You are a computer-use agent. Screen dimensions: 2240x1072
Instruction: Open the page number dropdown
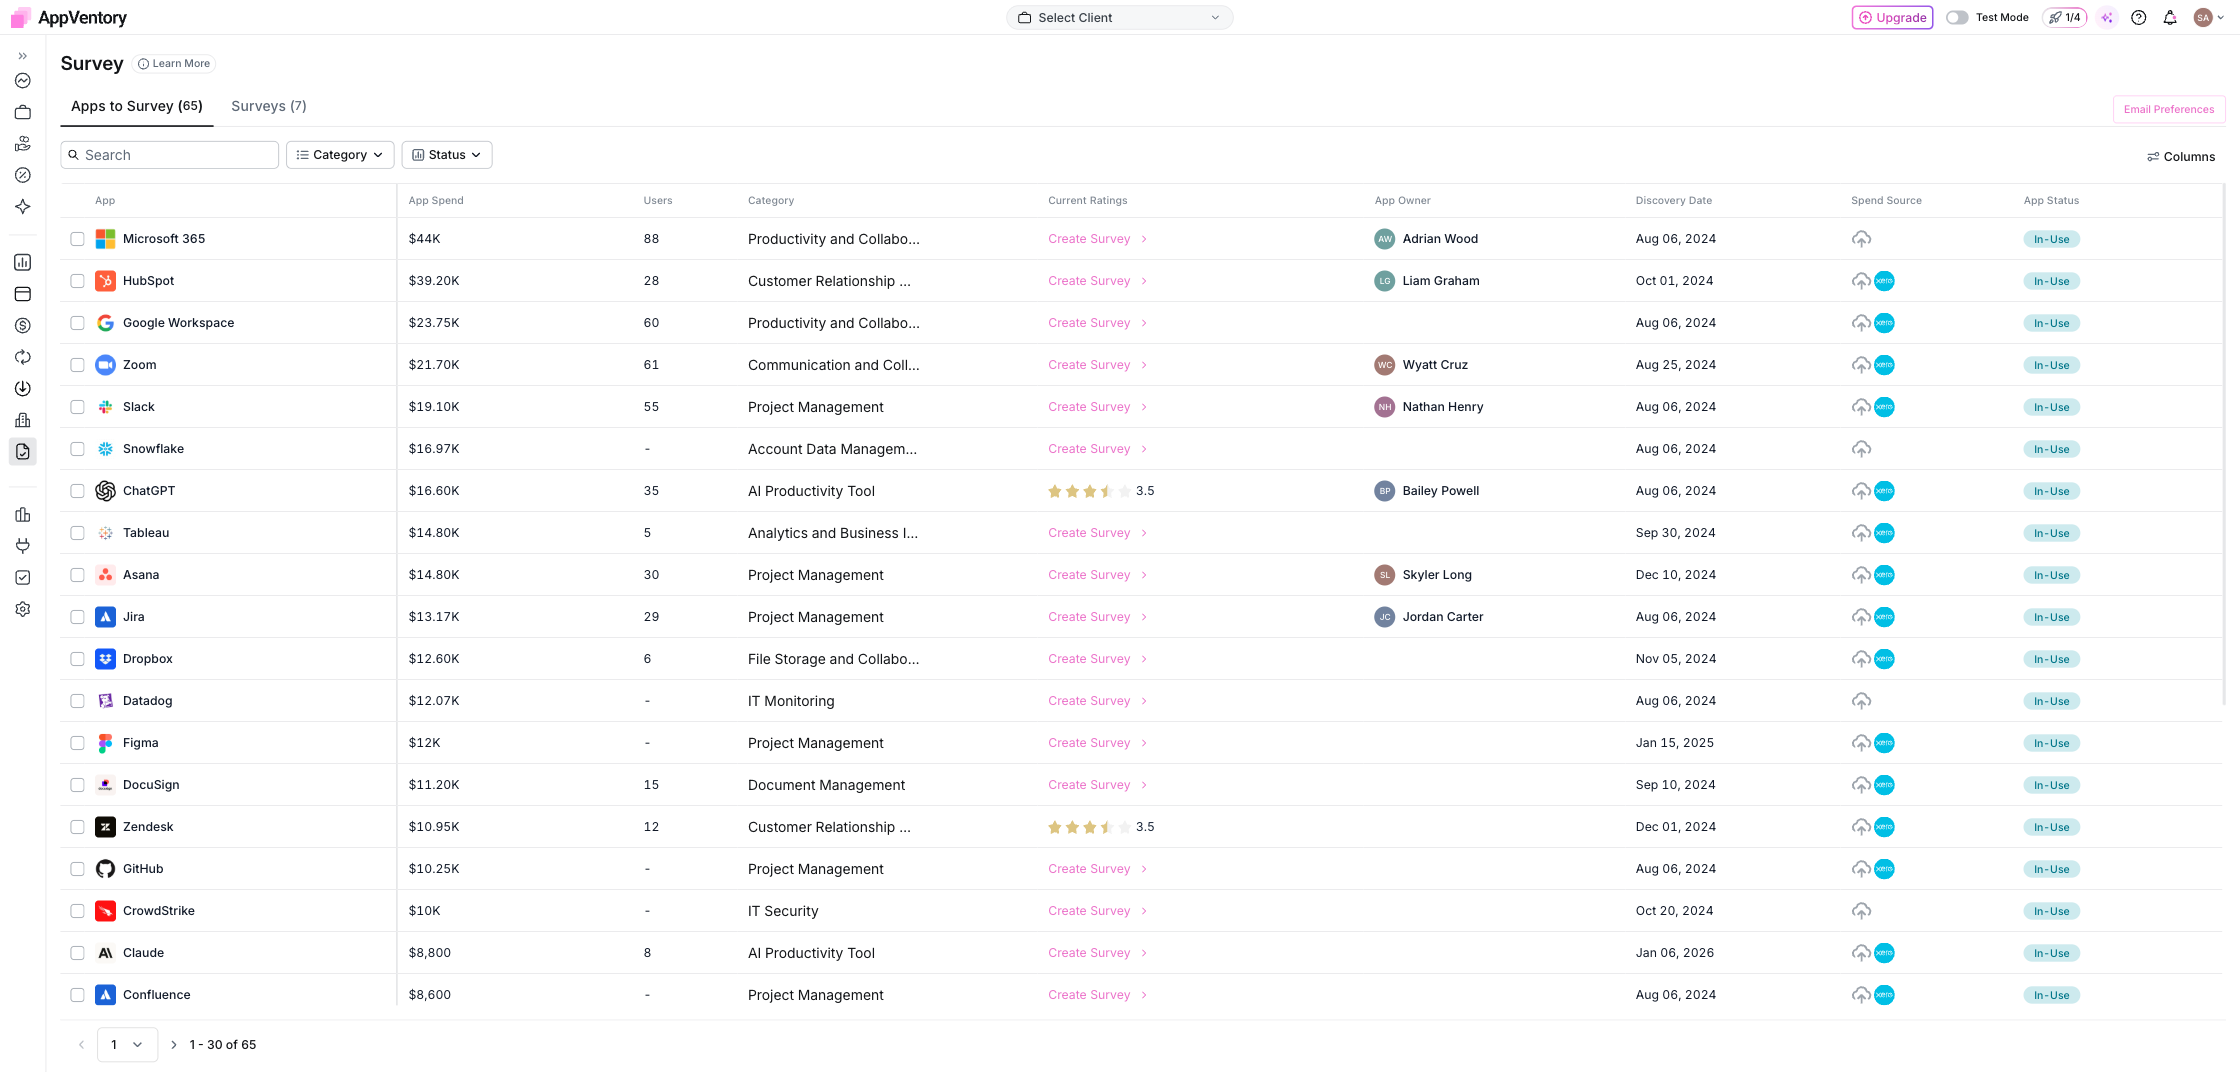(127, 1045)
